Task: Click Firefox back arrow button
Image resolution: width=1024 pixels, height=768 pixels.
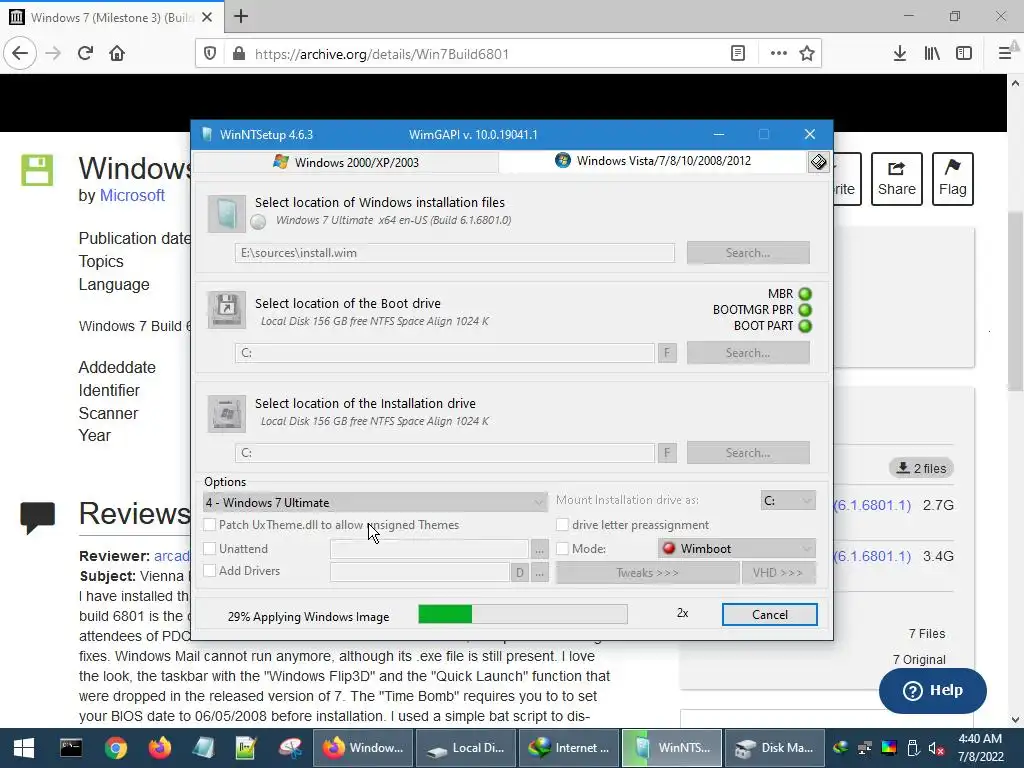Action: point(20,54)
